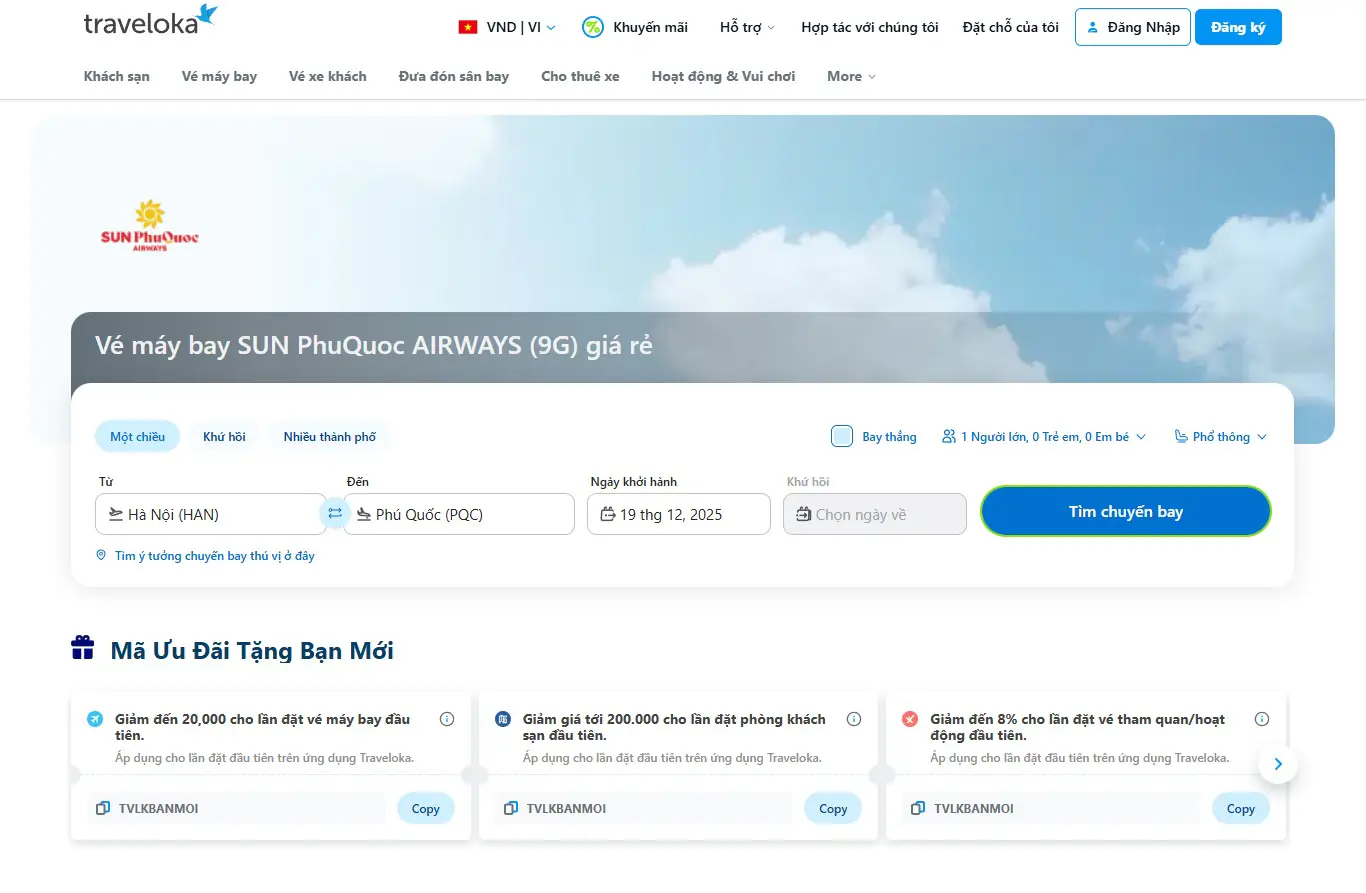The height and width of the screenshot is (893, 1366).
Task: Select the Nhiều thành phố trip type
Action: click(x=329, y=437)
